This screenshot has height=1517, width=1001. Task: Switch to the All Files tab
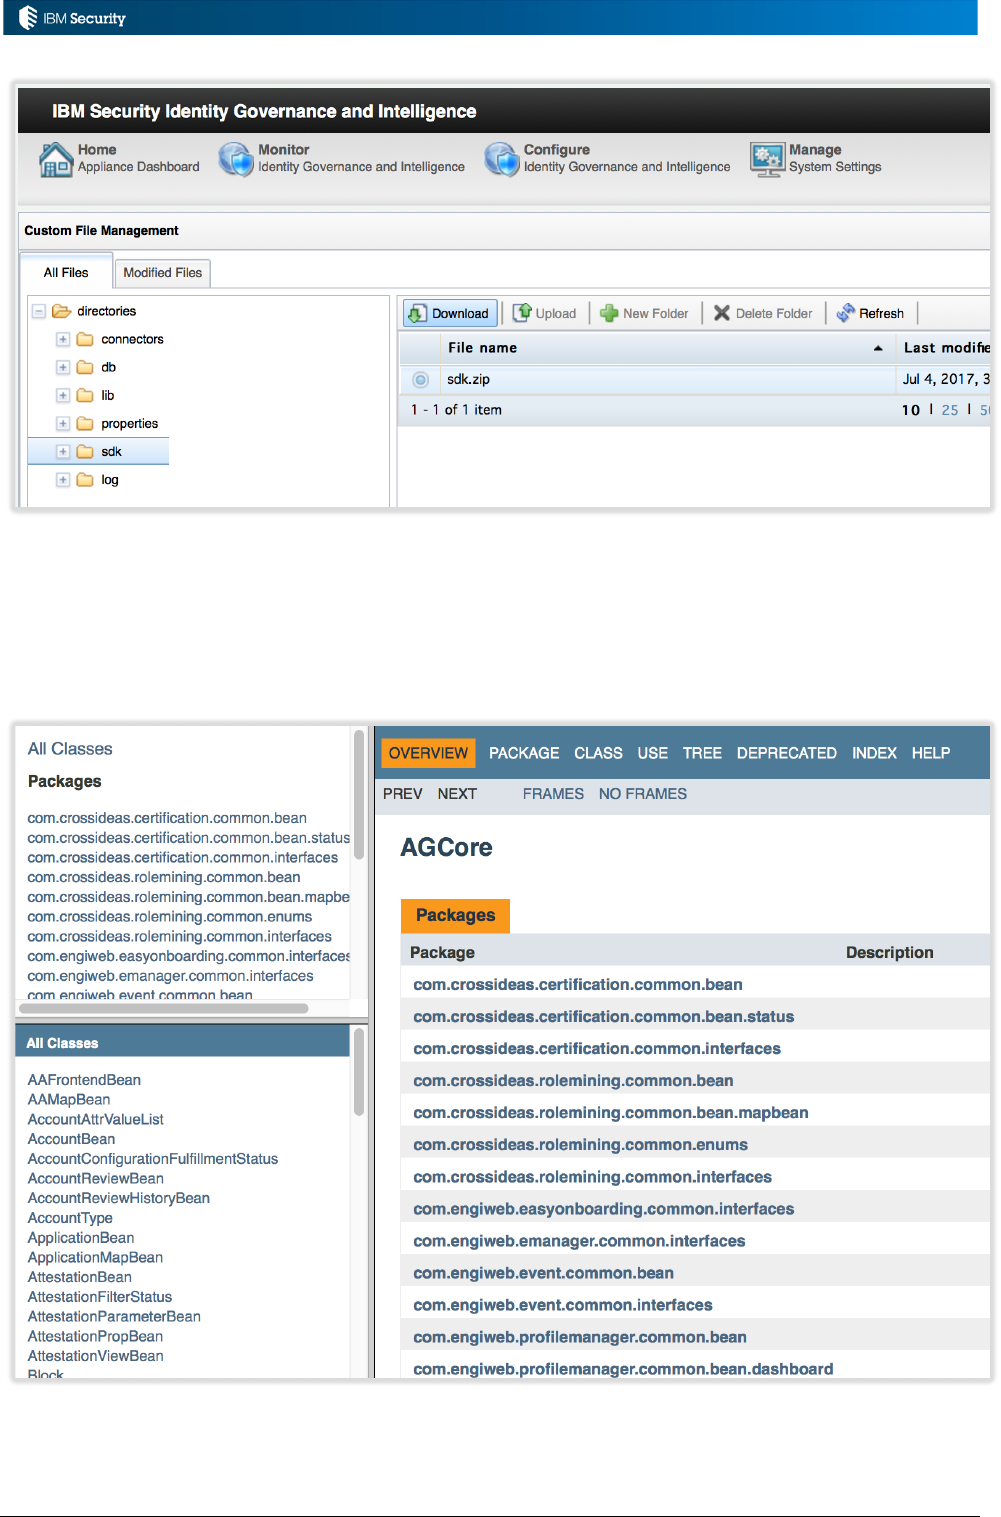click(66, 272)
